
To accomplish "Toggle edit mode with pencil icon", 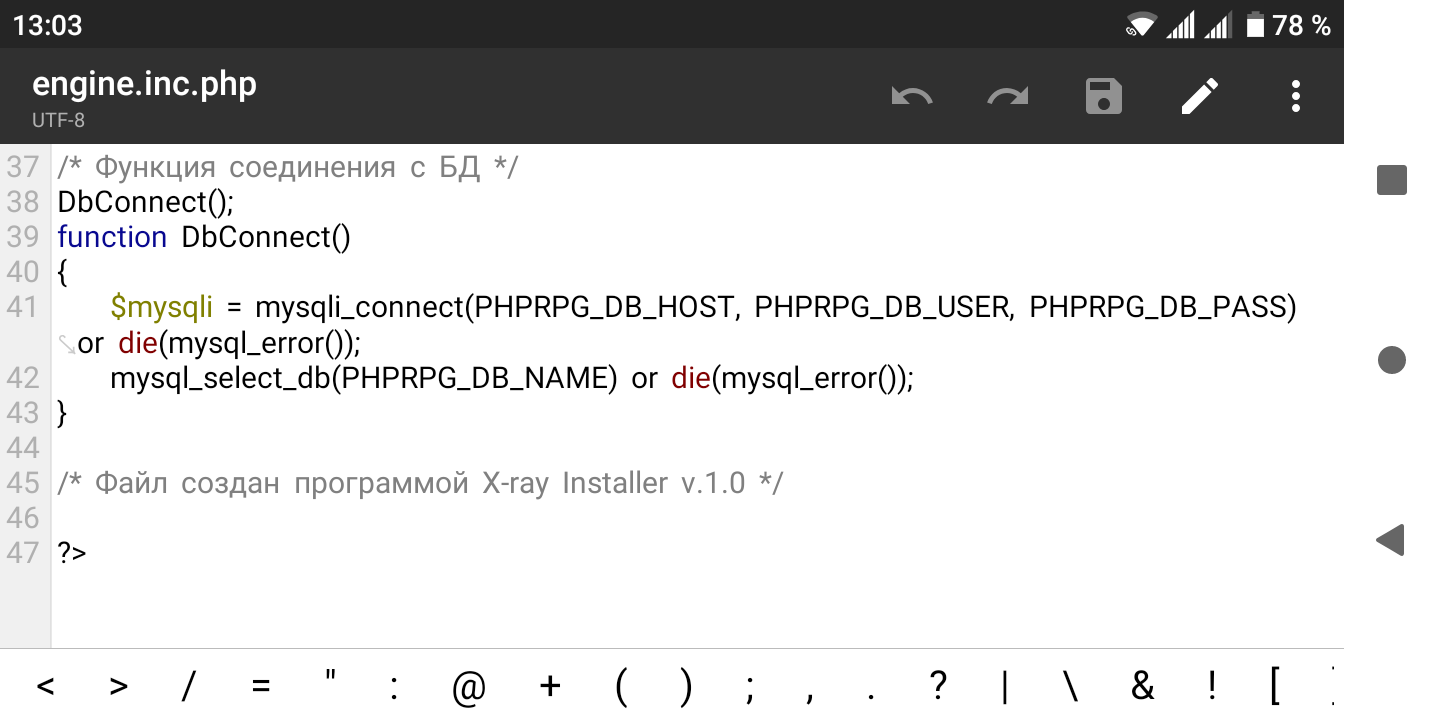I will point(1200,96).
